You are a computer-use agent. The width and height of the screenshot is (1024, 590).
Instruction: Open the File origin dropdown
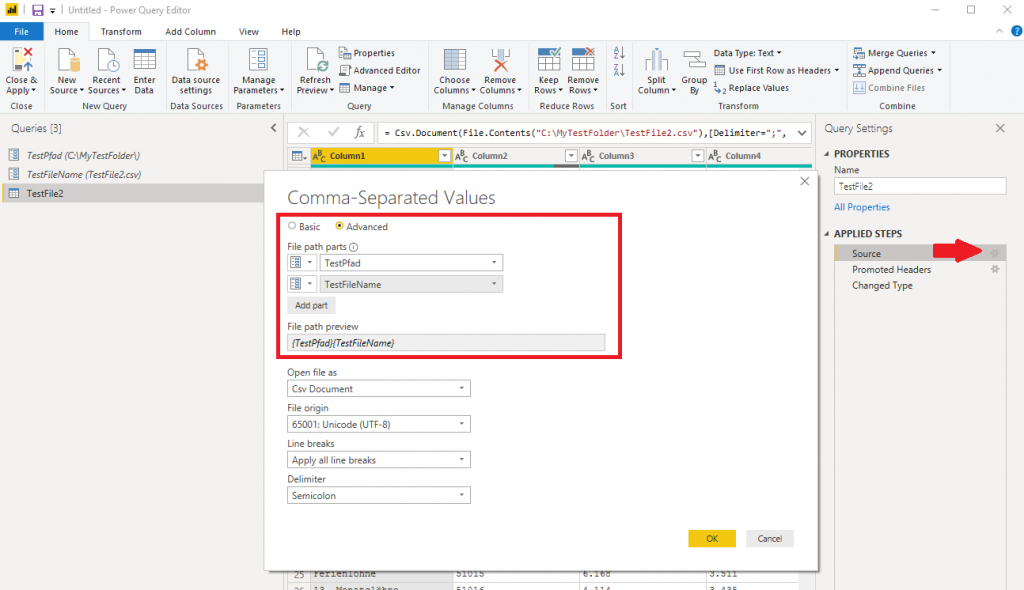(x=379, y=424)
